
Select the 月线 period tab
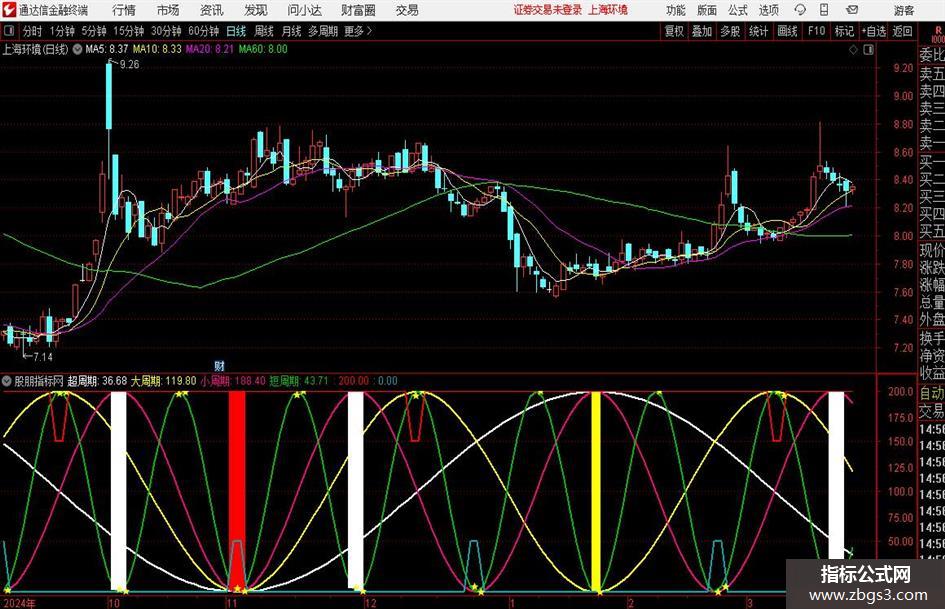(292, 31)
